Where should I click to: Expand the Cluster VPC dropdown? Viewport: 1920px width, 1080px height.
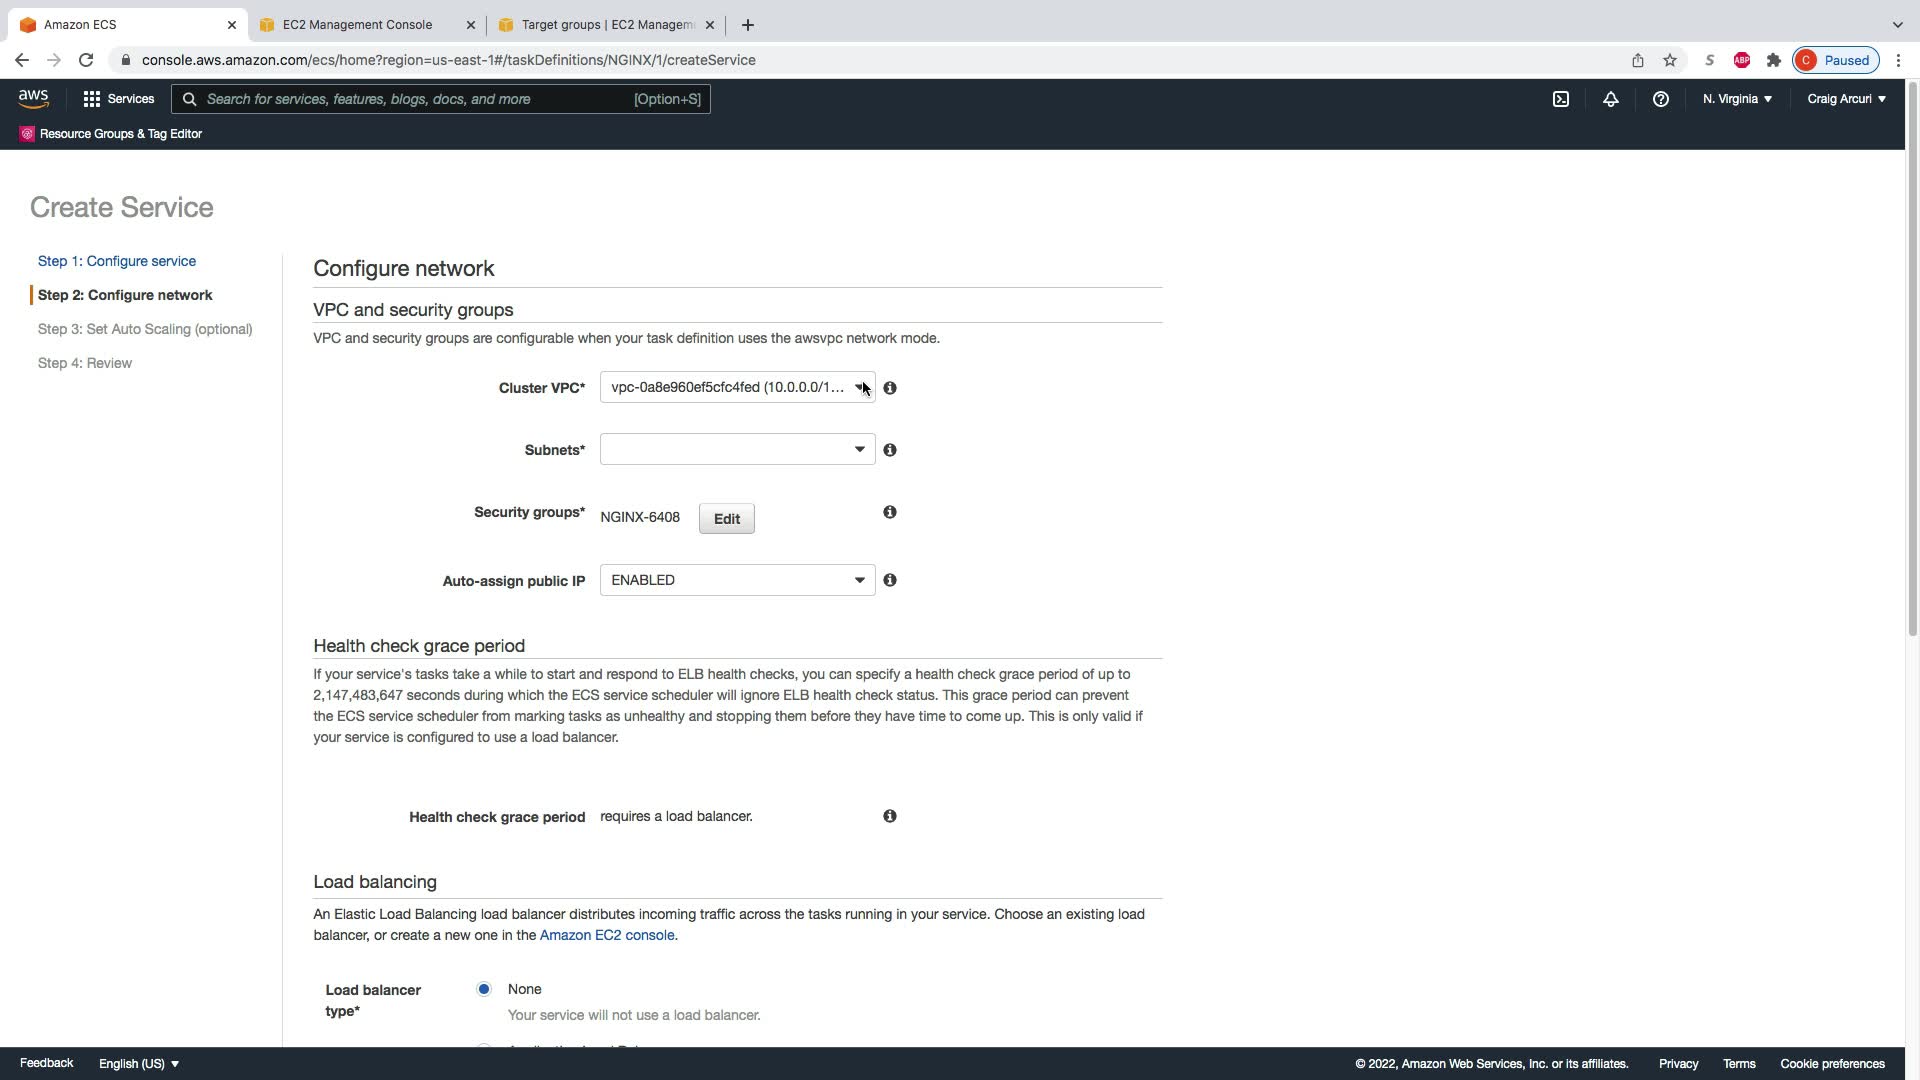coord(737,388)
